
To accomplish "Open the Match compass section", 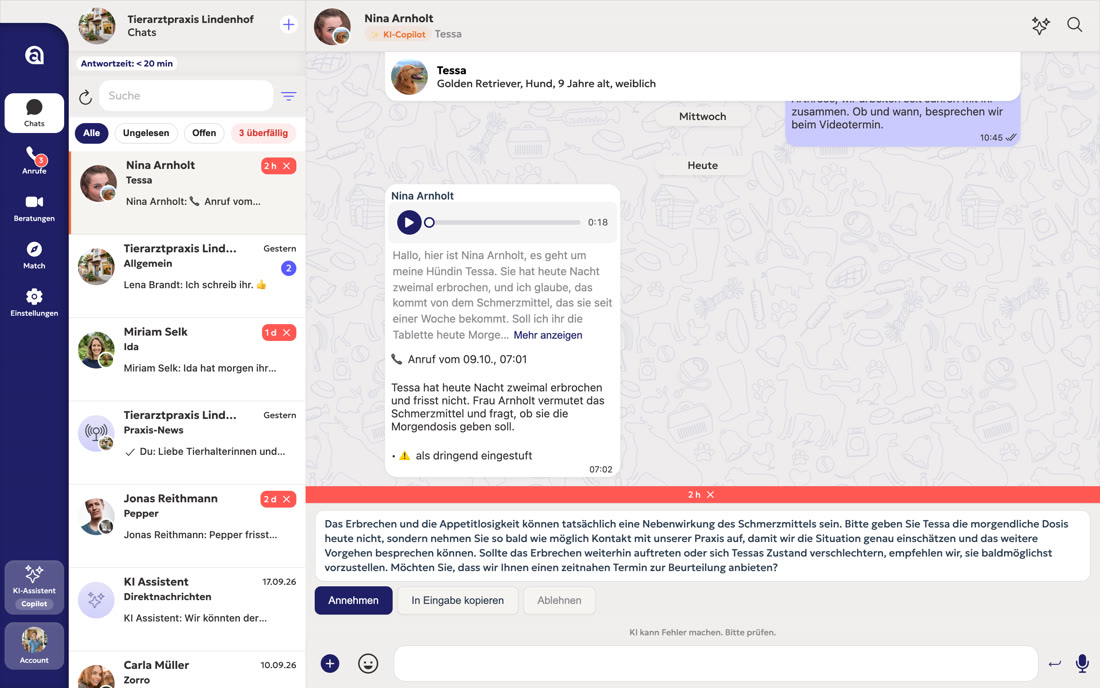I will coord(34,255).
